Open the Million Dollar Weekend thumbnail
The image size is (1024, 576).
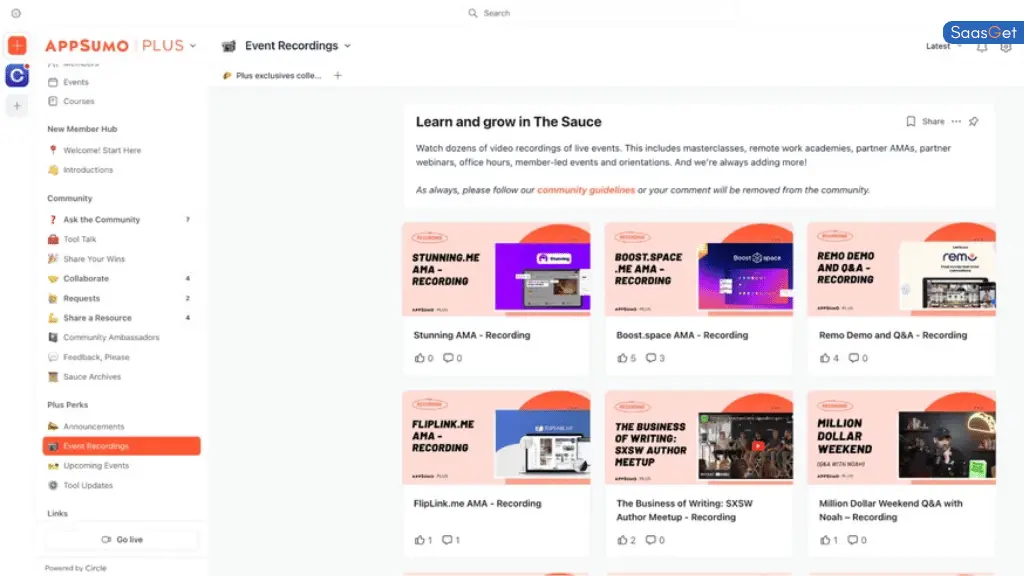pos(902,438)
